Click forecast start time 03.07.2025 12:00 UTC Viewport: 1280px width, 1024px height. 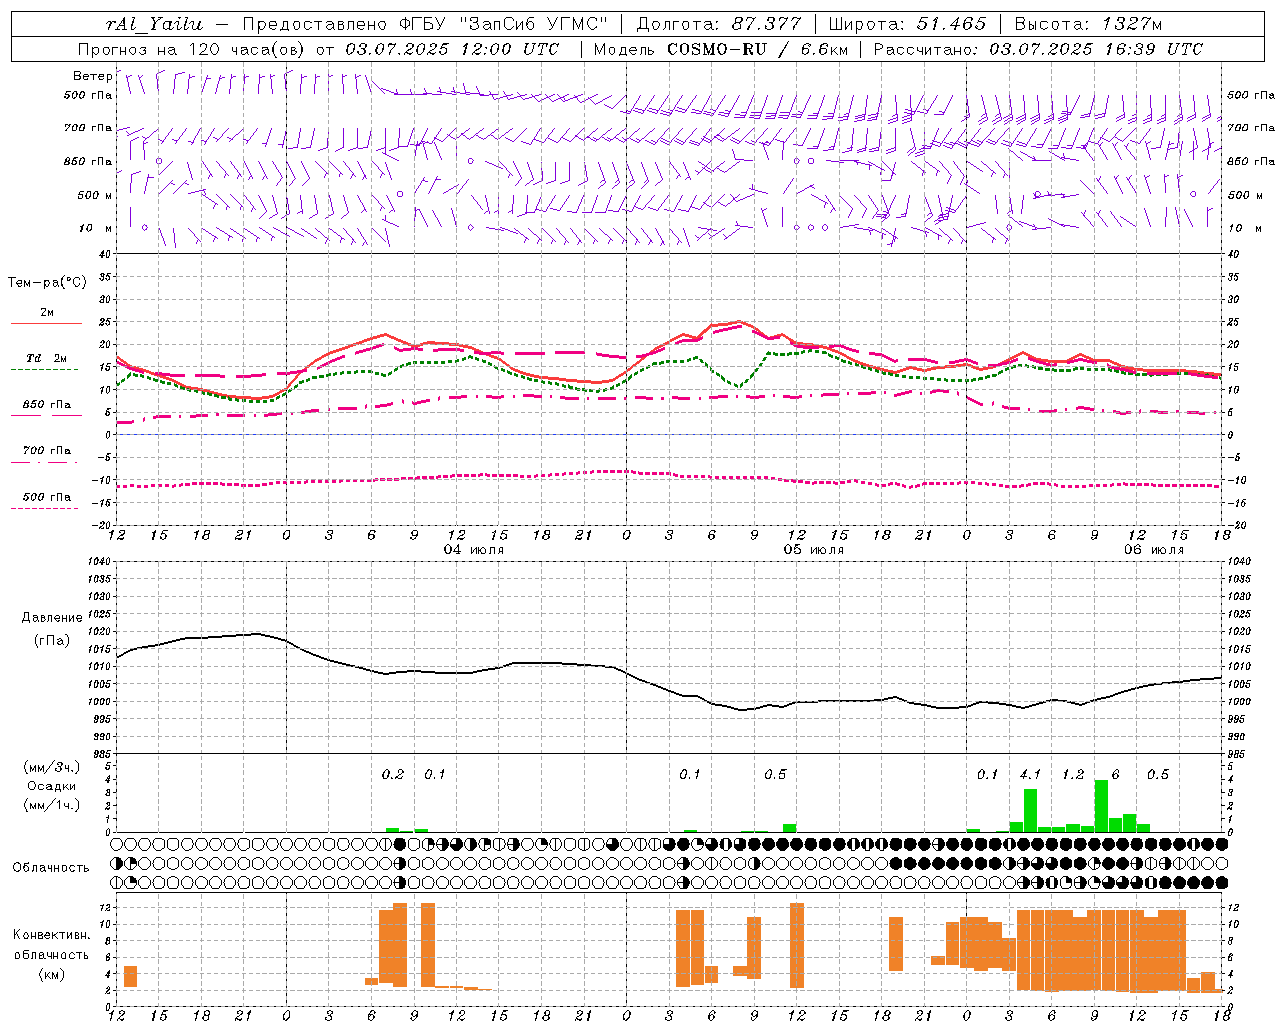(x=452, y=49)
